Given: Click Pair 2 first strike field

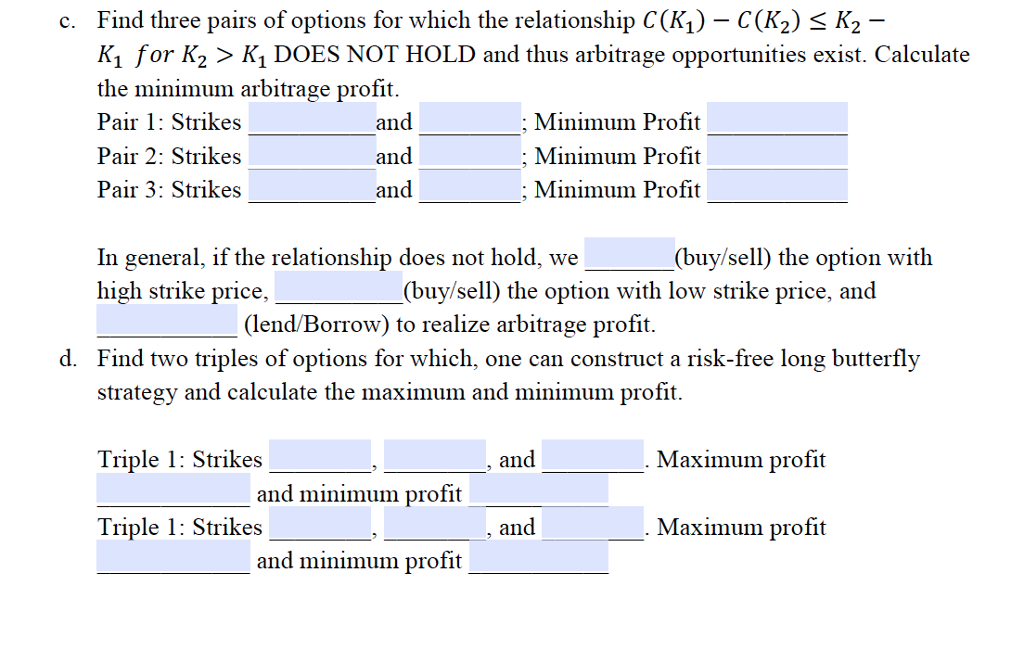Looking at the screenshot, I should pyautogui.click(x=312, y=153).
